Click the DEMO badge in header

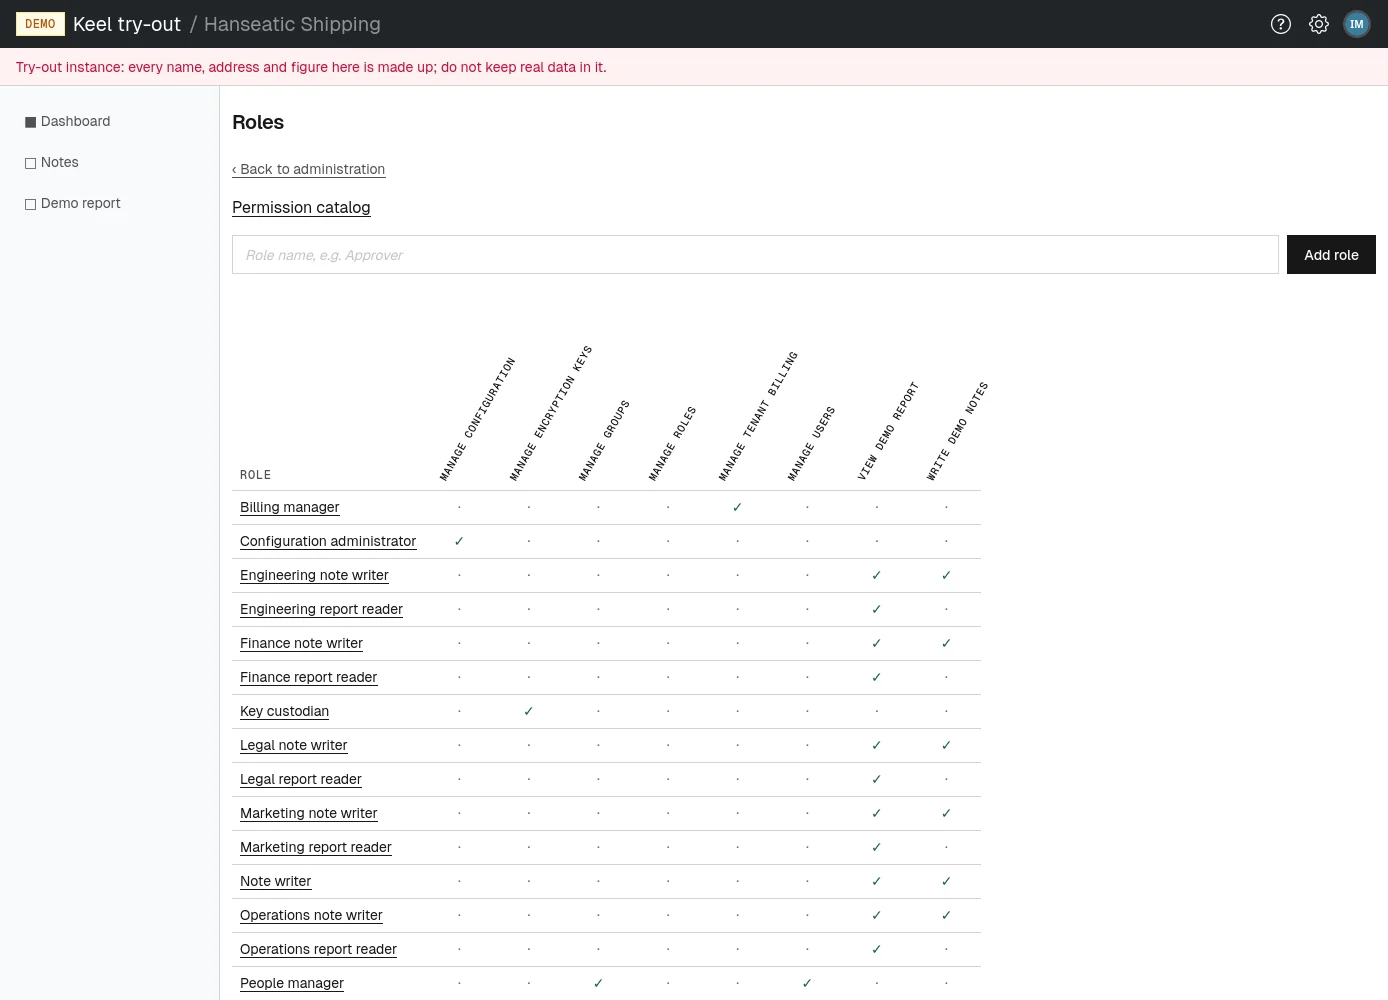pos(40,24)
